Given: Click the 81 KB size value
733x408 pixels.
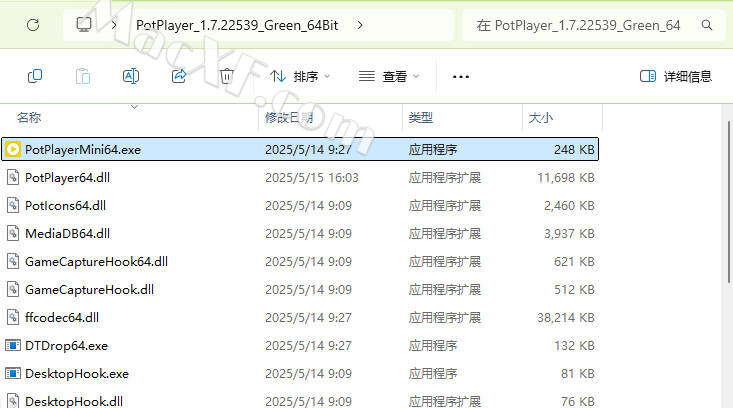Looking at the screenshot, I should click(x=578, y=374).
